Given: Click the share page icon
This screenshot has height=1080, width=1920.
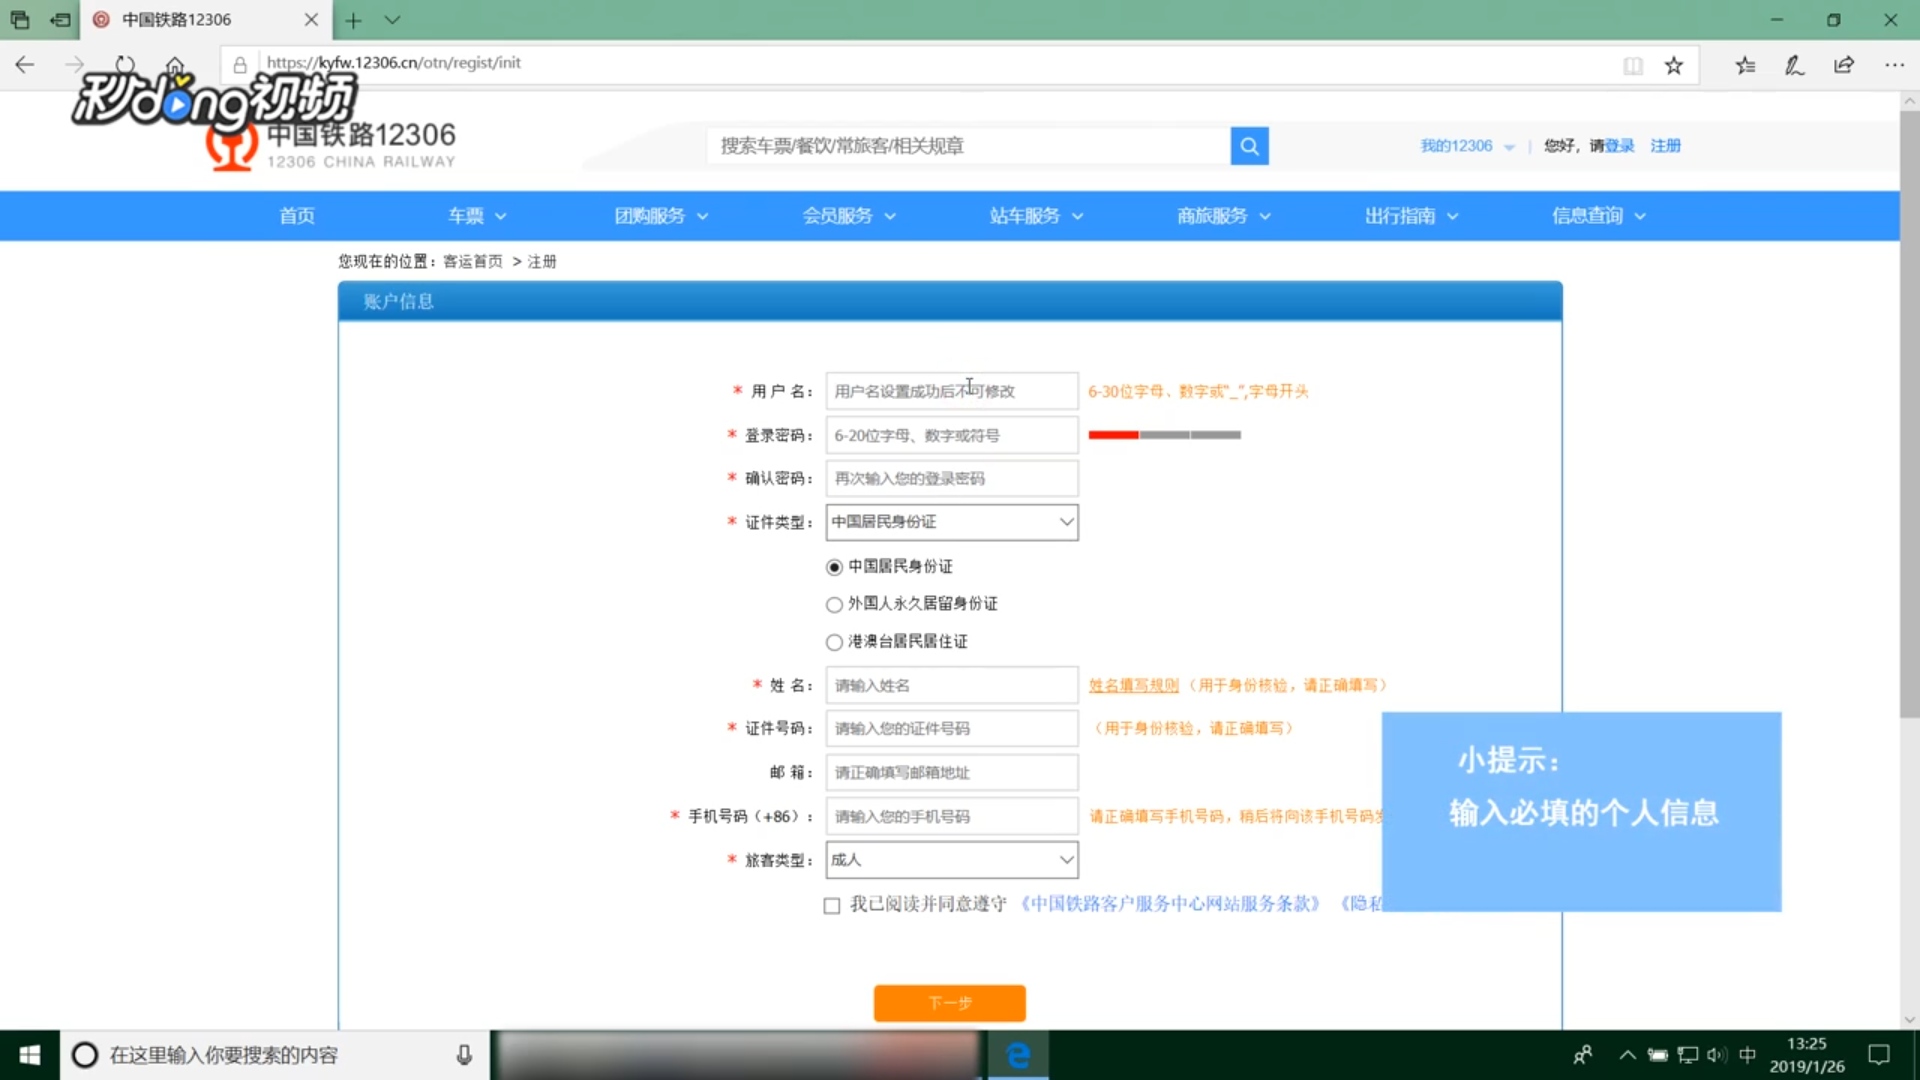Looking at the screenshot, I should [x=1844, y=66].
